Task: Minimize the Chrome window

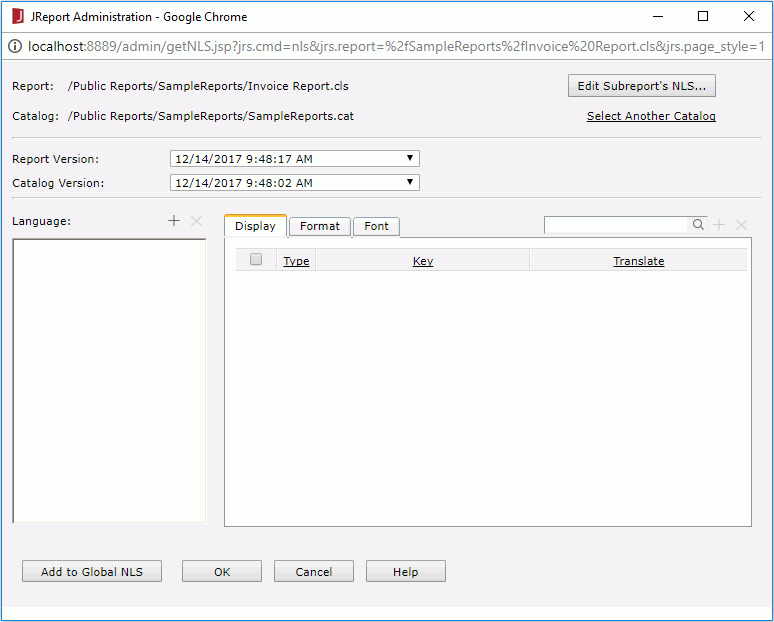Action: (x=658, y=16)
